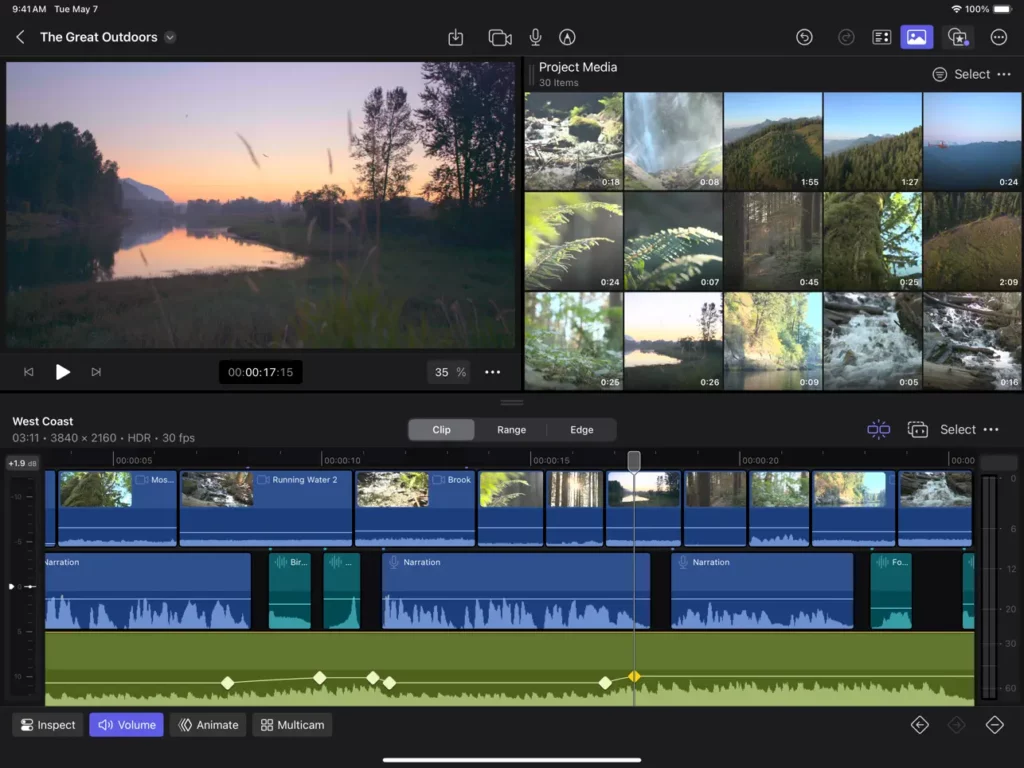Tap the share export icon at the top
The width and height of the screenshot is (1024, 768).
coord(455,37)
